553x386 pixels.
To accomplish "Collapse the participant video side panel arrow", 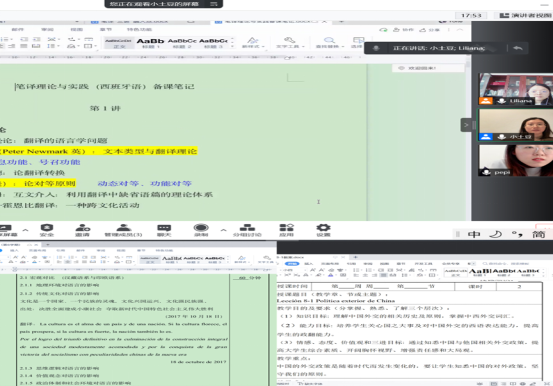I will point(466,125).
